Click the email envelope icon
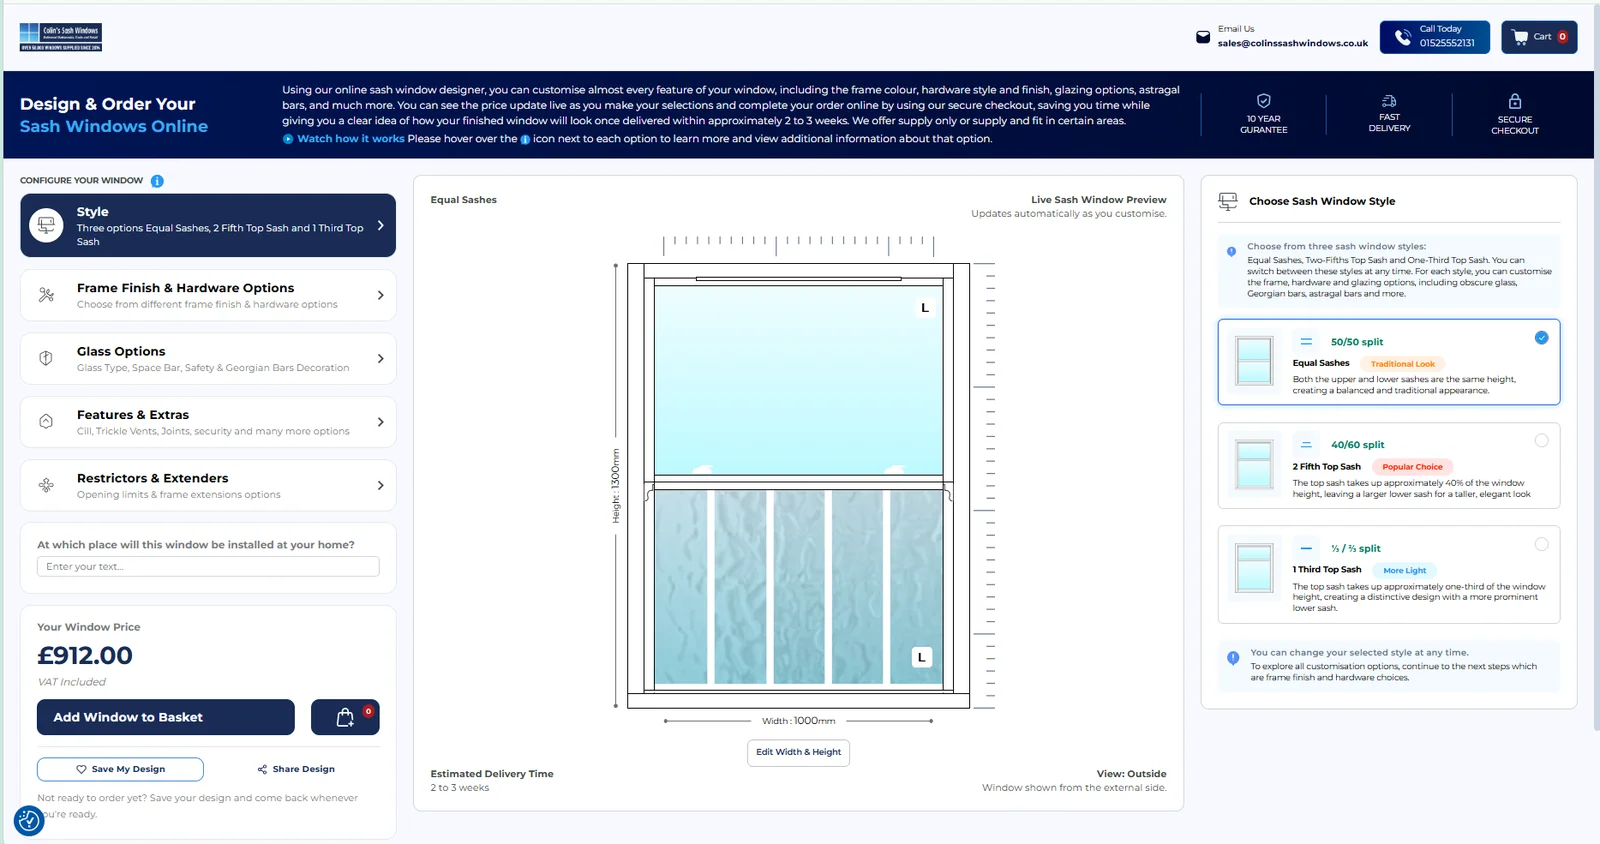 pos(1203,37)
